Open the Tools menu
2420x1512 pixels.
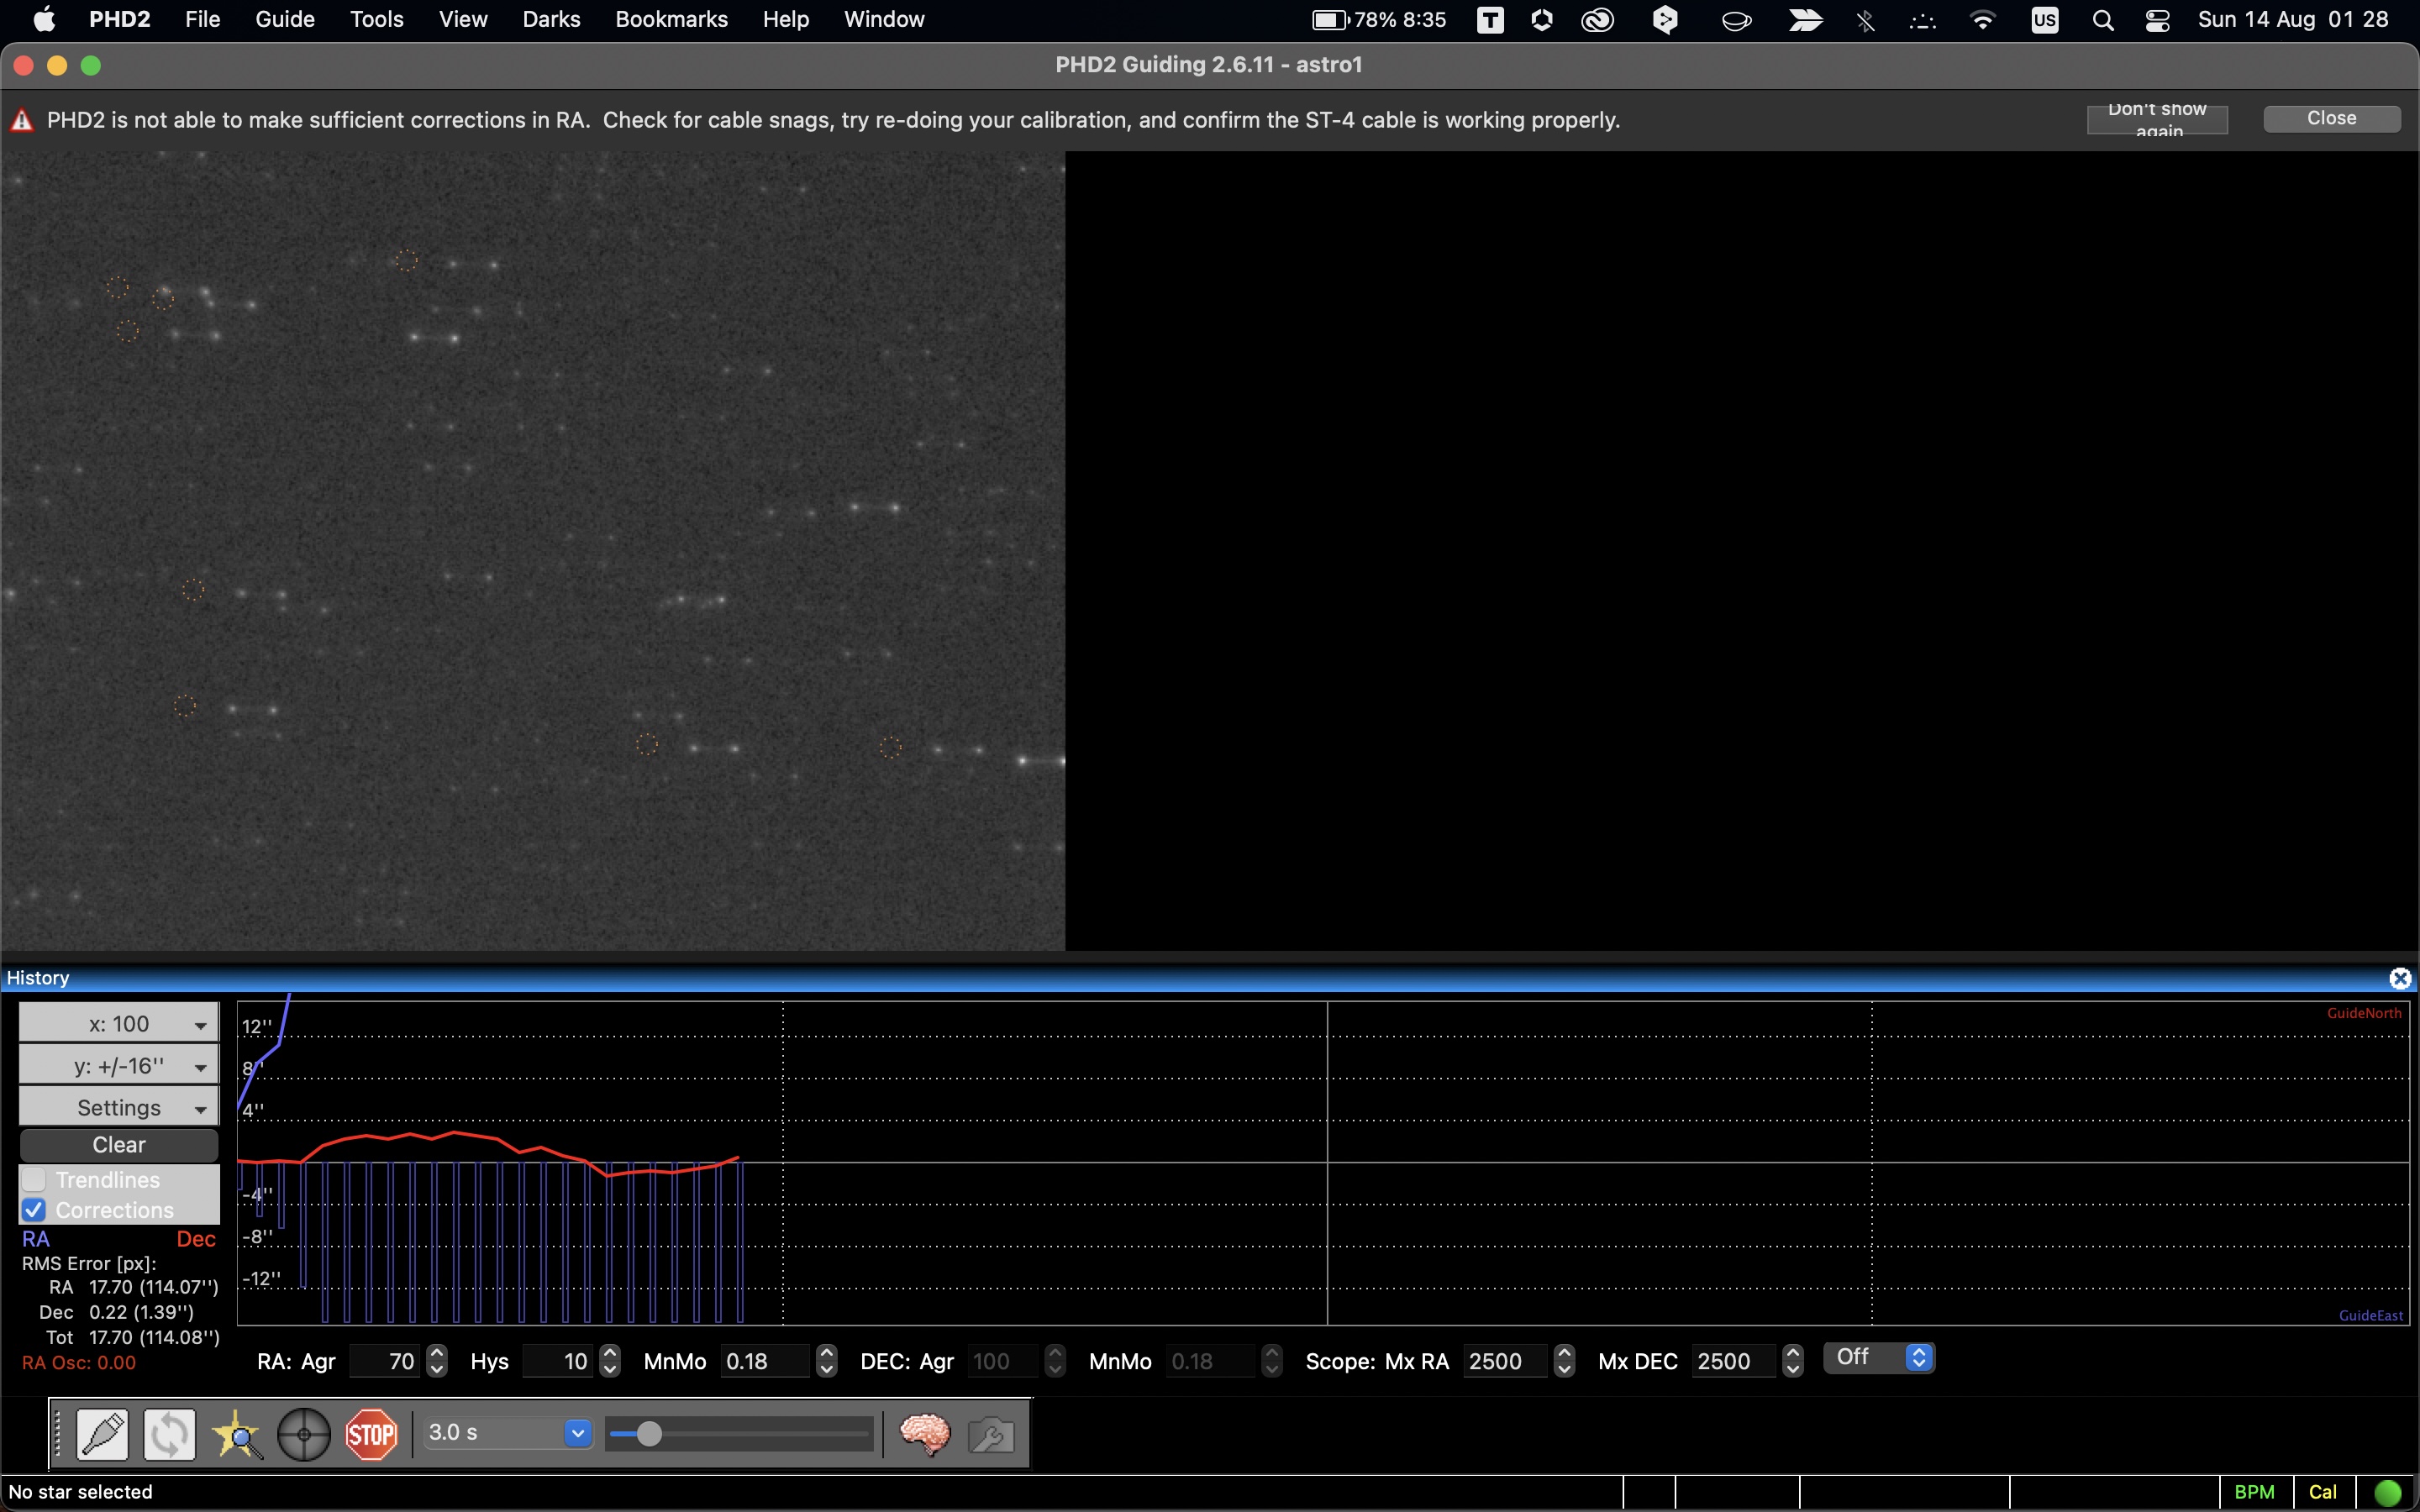click(x=375, y=19)
